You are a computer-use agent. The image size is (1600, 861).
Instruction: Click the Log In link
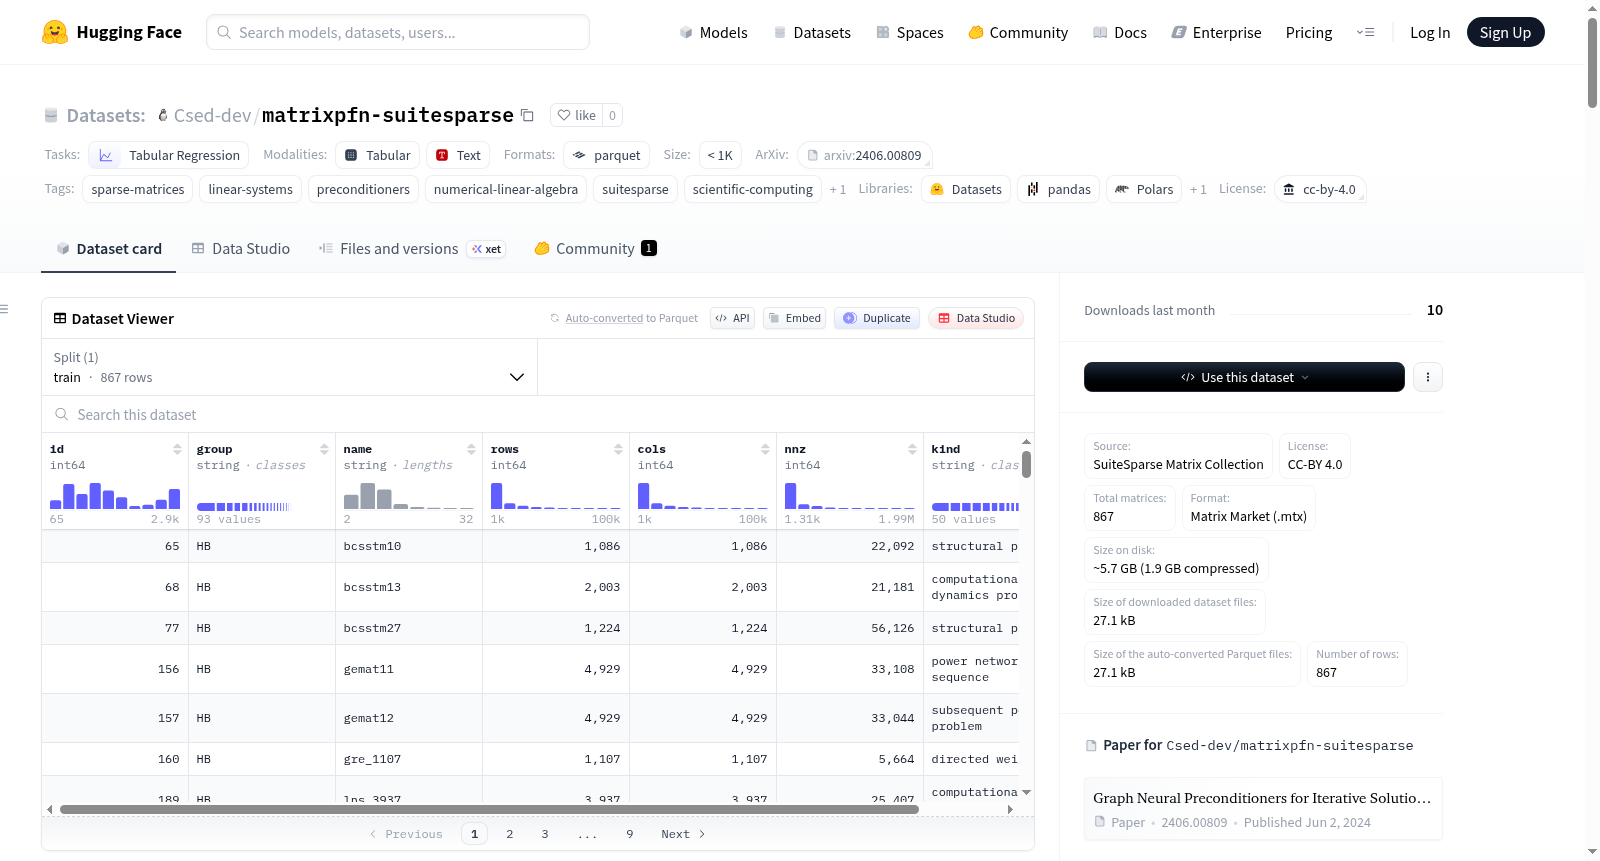coord(1430,32)
